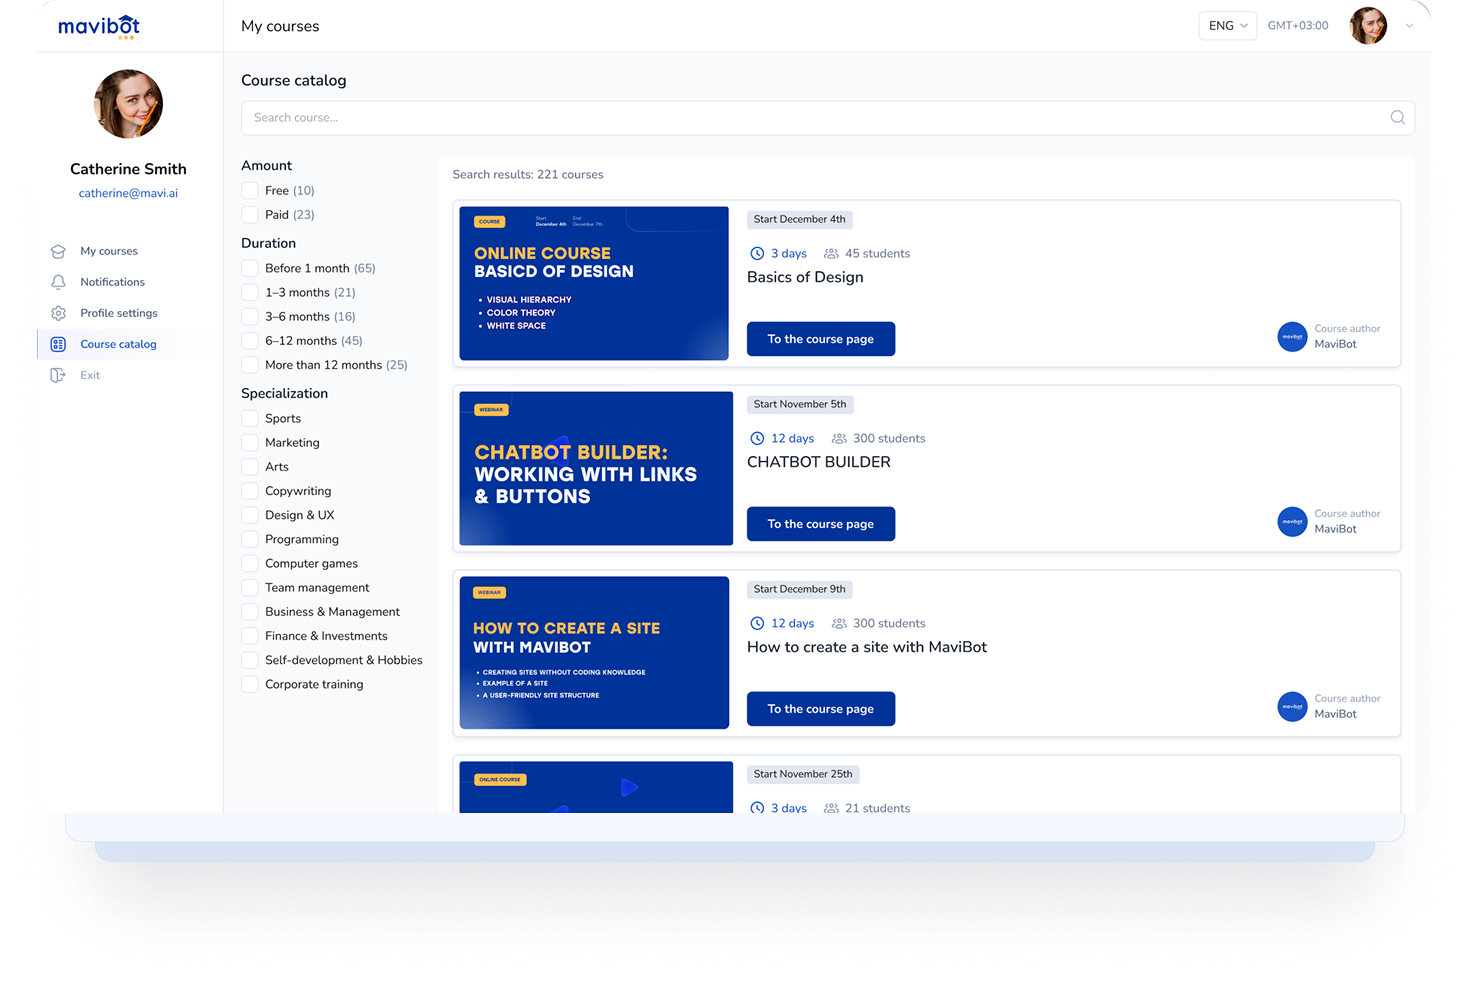
Task: Click the Exit door icon
Action: click(x=58, y=376)
